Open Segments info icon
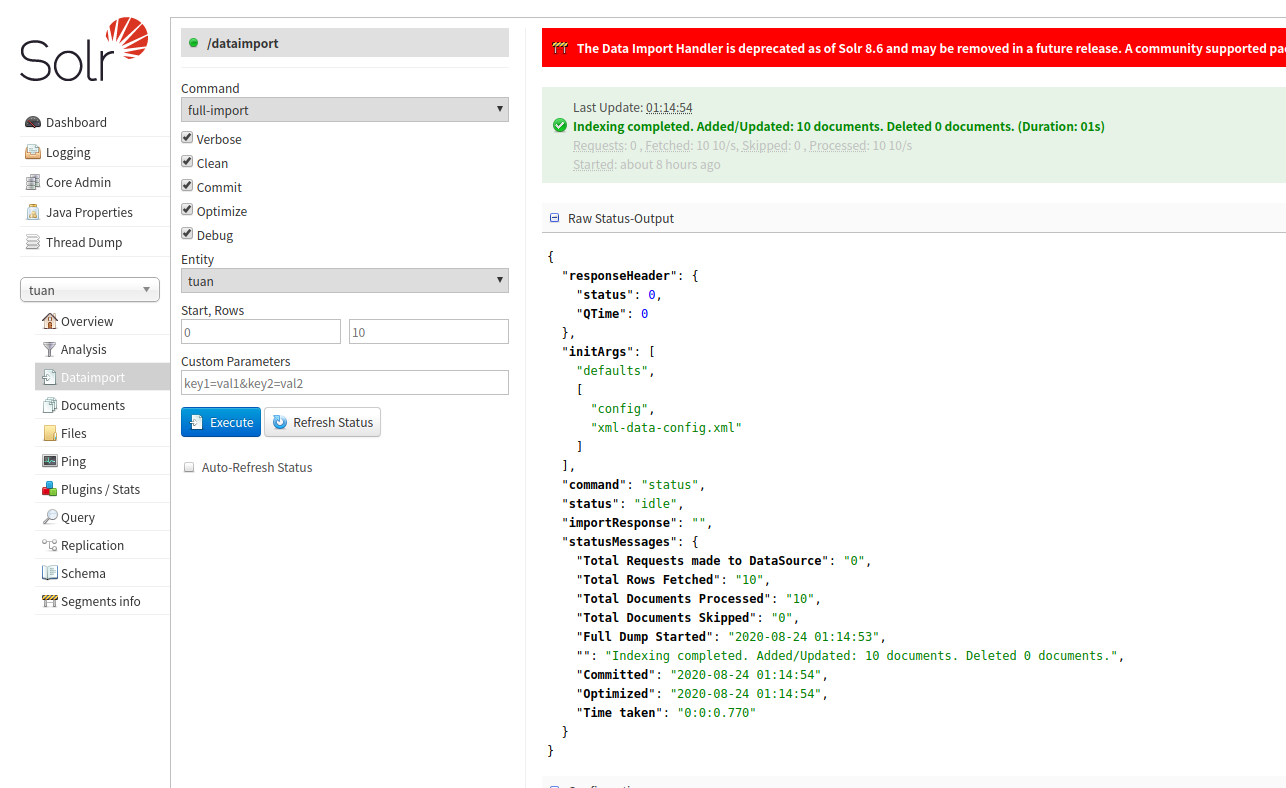The height and width of the screenshot is (788, 1286). 49,601
